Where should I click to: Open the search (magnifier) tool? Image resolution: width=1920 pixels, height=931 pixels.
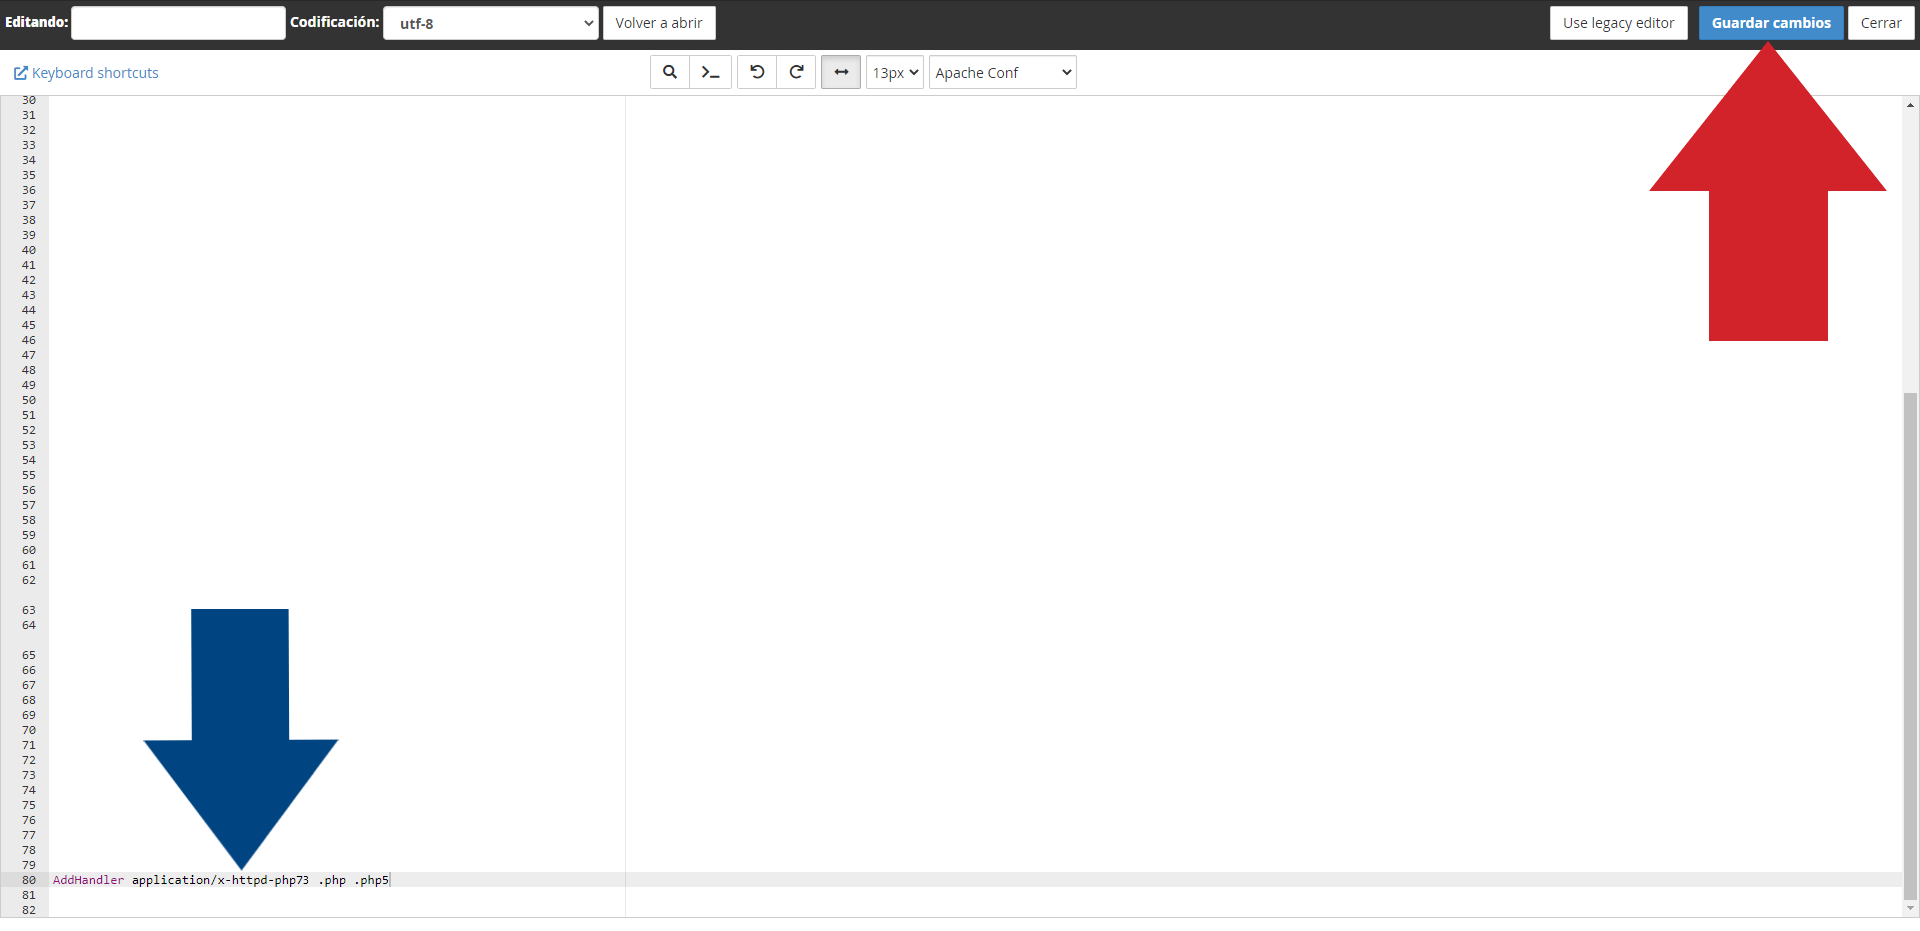coord(669,72)
